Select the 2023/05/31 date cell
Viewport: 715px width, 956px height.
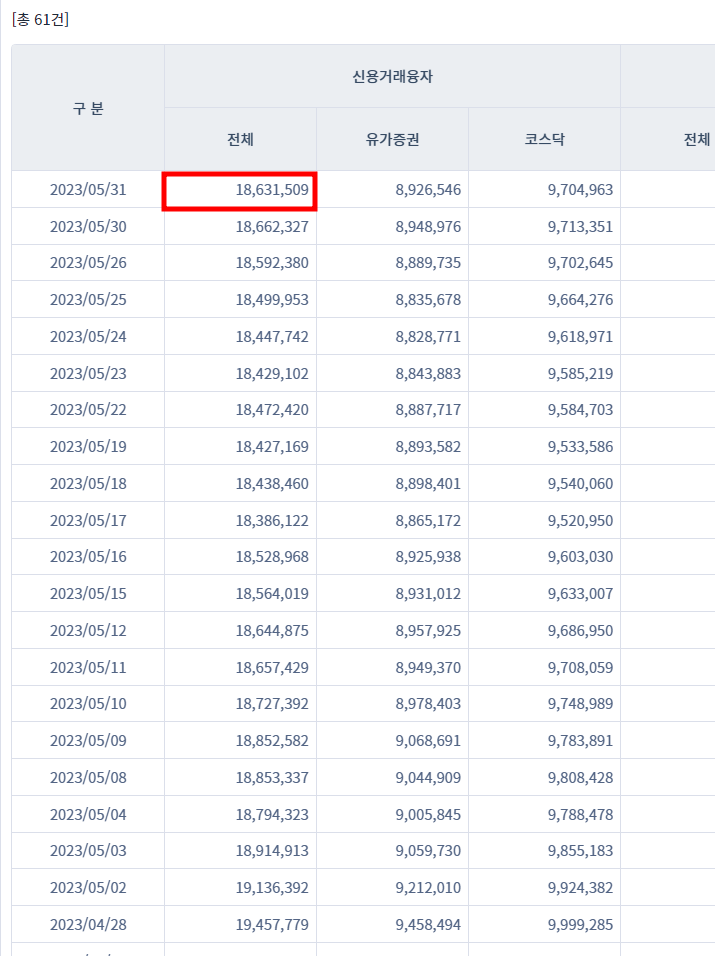point(88,190)
